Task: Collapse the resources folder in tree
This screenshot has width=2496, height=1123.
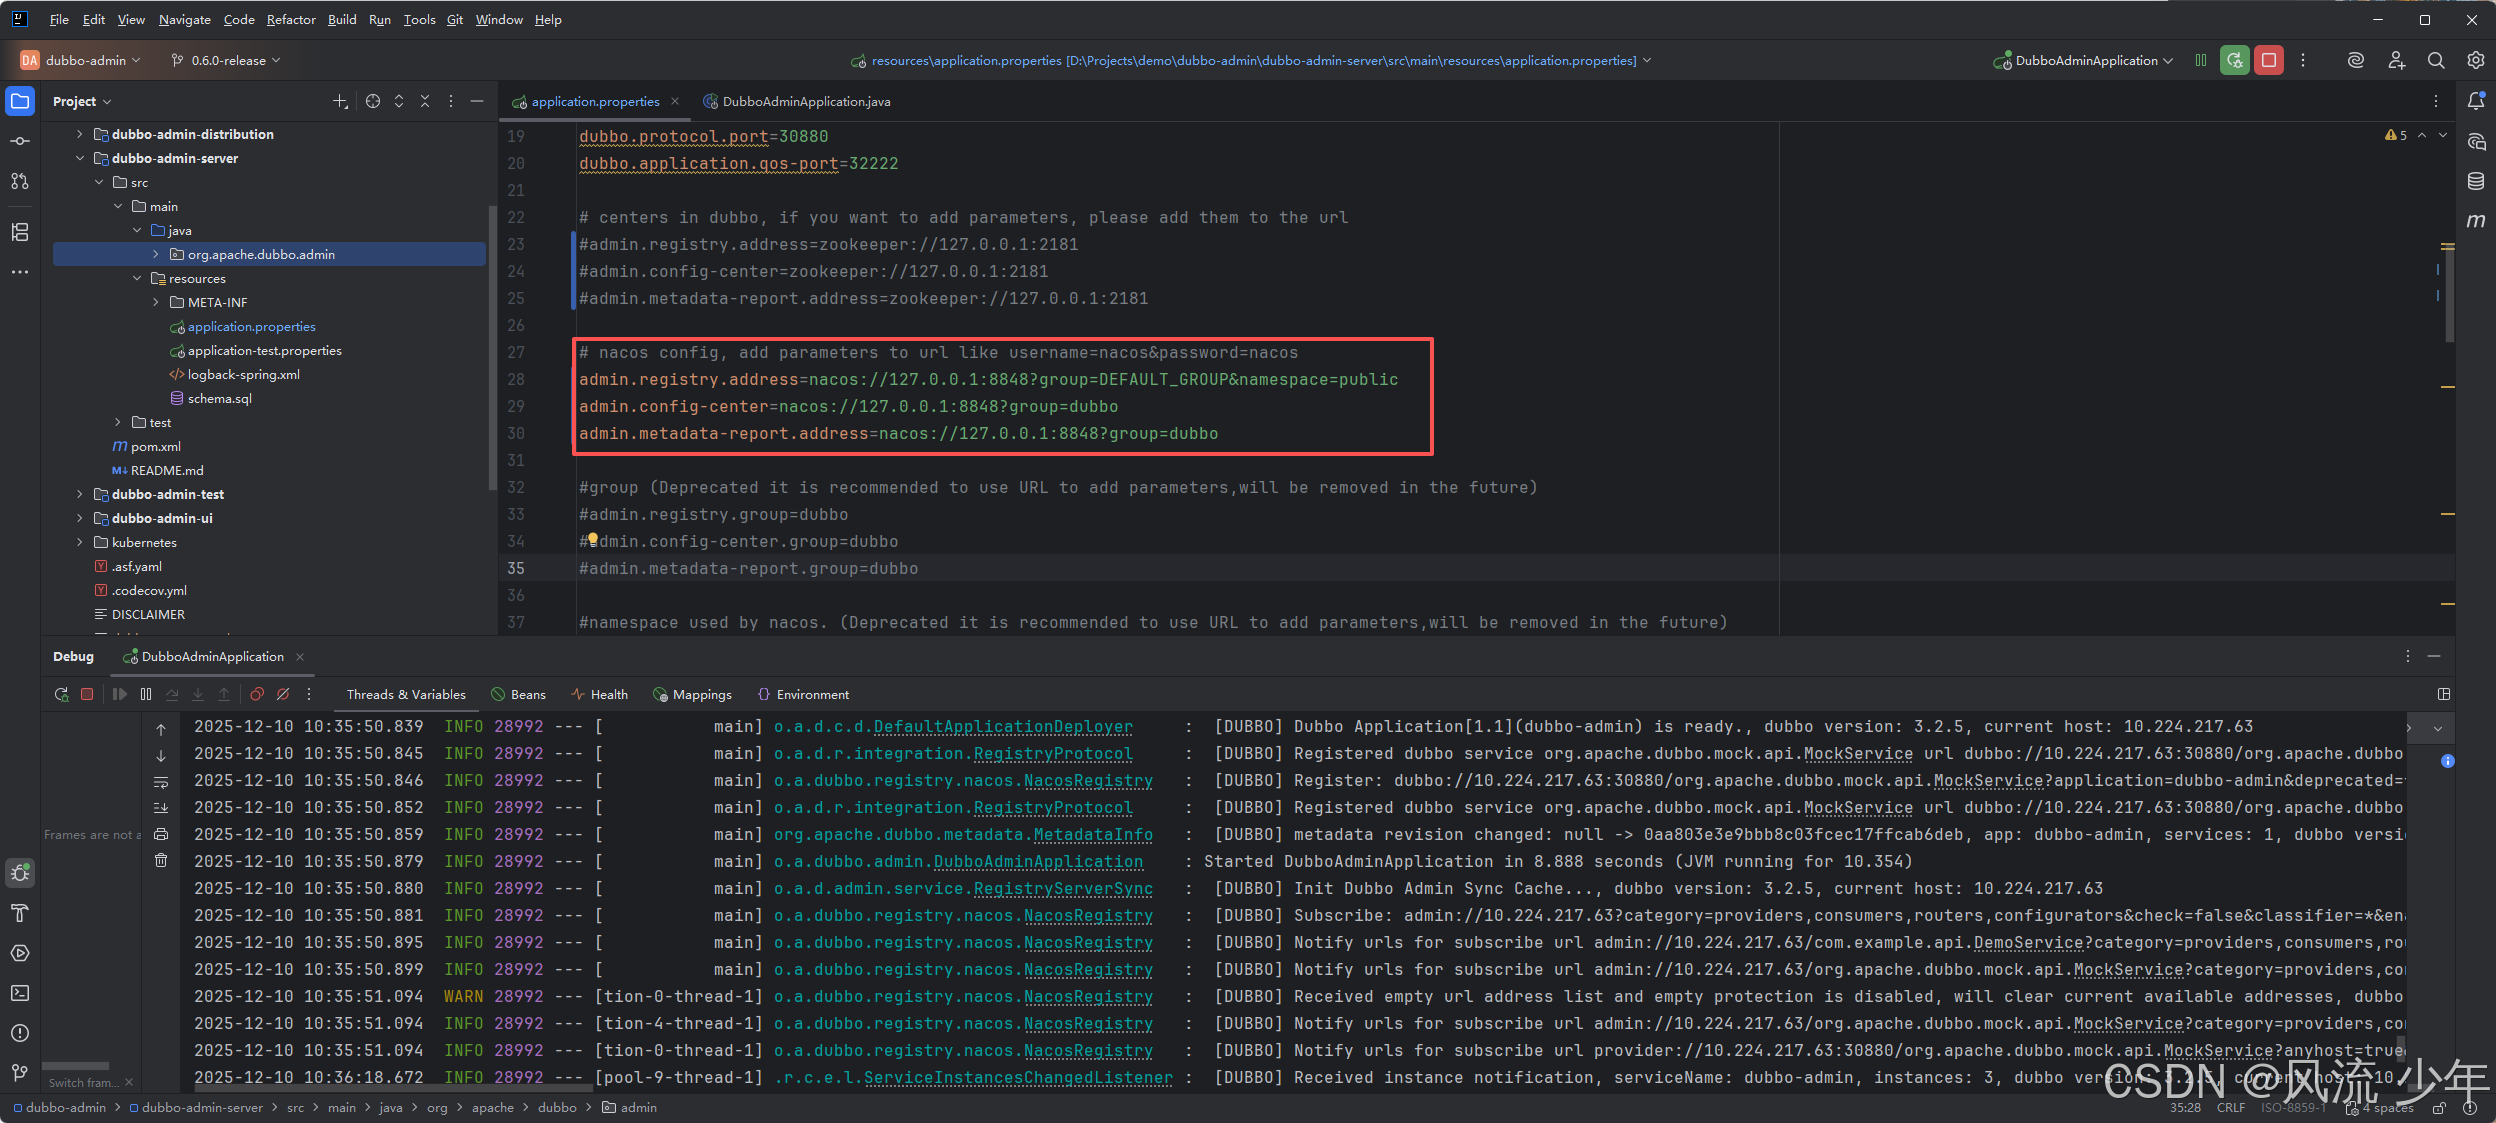Action: coord(137,278)
